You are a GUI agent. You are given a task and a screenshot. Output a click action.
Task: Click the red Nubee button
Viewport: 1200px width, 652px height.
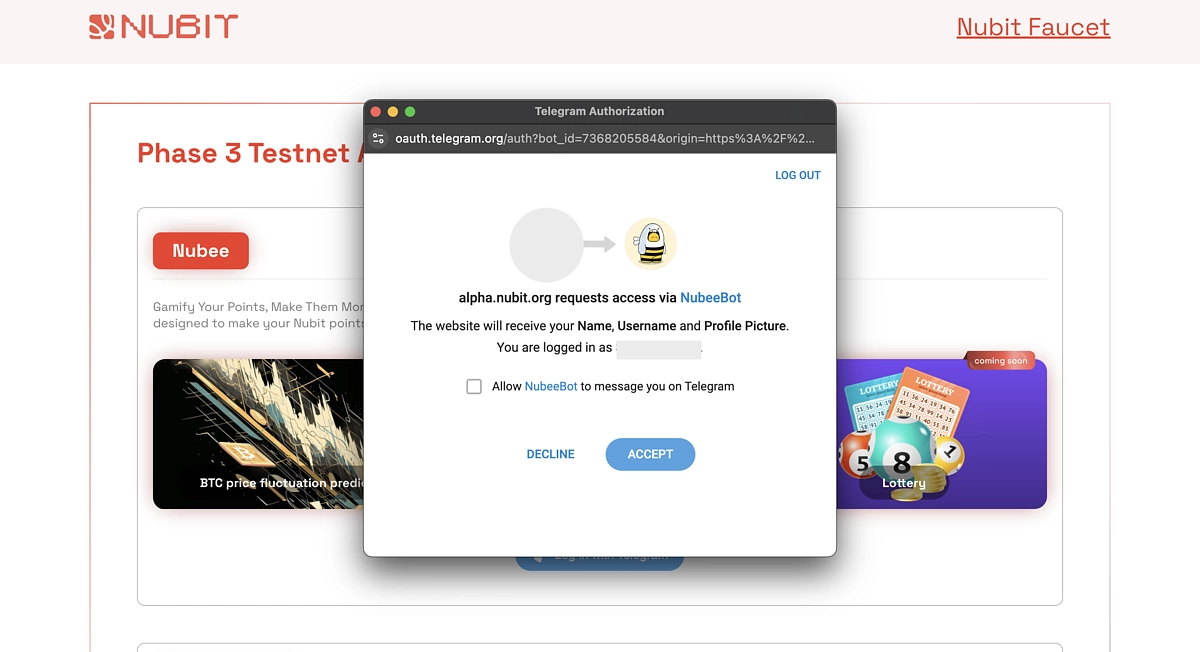click(201, 251)
